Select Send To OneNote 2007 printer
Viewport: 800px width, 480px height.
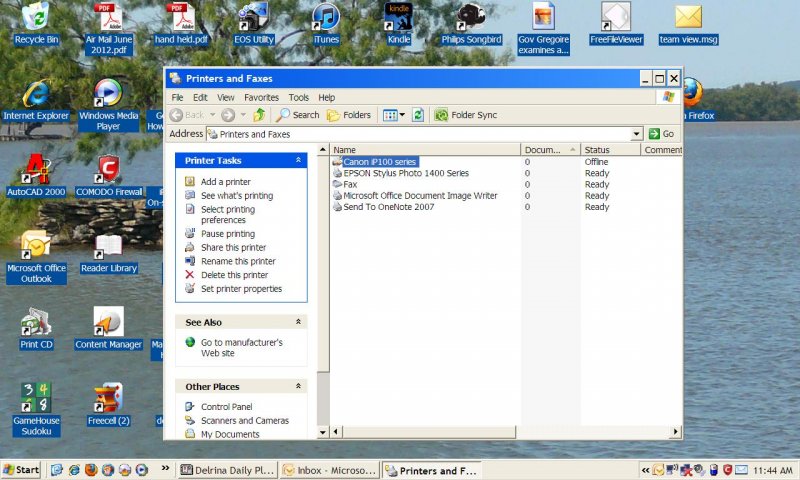coord(388,207)
